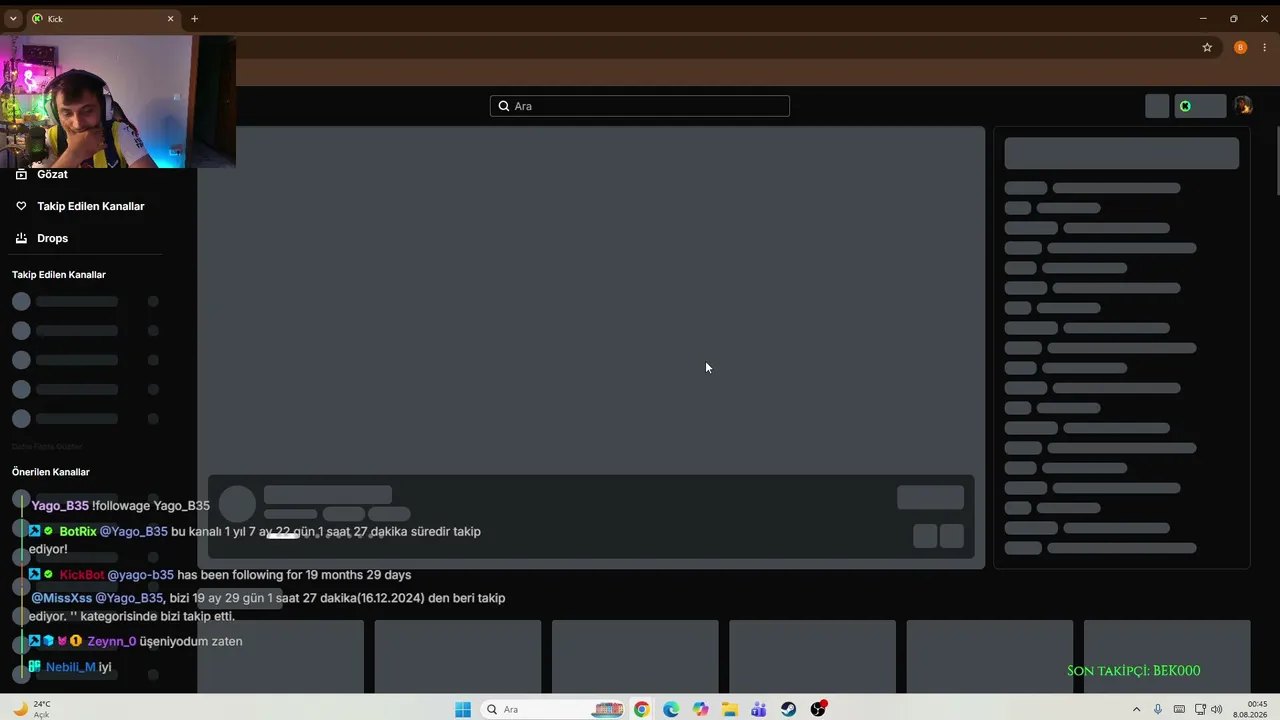Open Steam from the taskbar
The image size is (1280, 720).
789,709
